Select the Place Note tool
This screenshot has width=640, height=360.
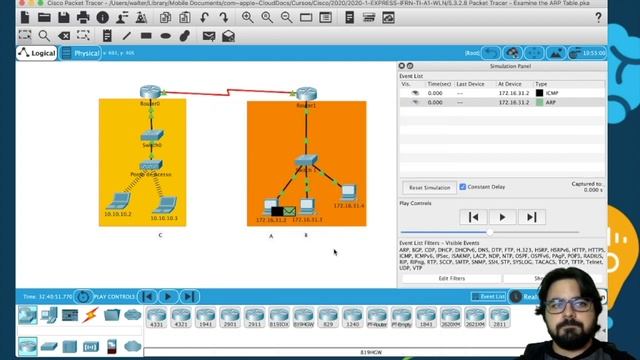pyautogui.click(x=107, y=36)
